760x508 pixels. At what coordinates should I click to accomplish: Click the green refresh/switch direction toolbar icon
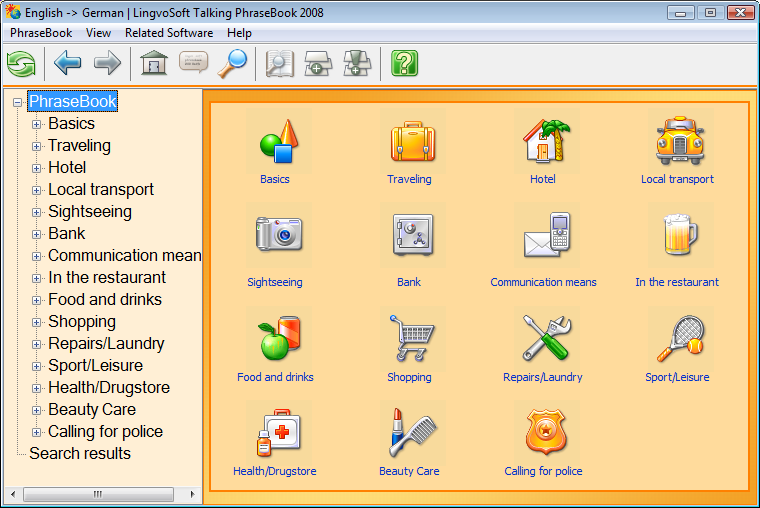[21, 64]
